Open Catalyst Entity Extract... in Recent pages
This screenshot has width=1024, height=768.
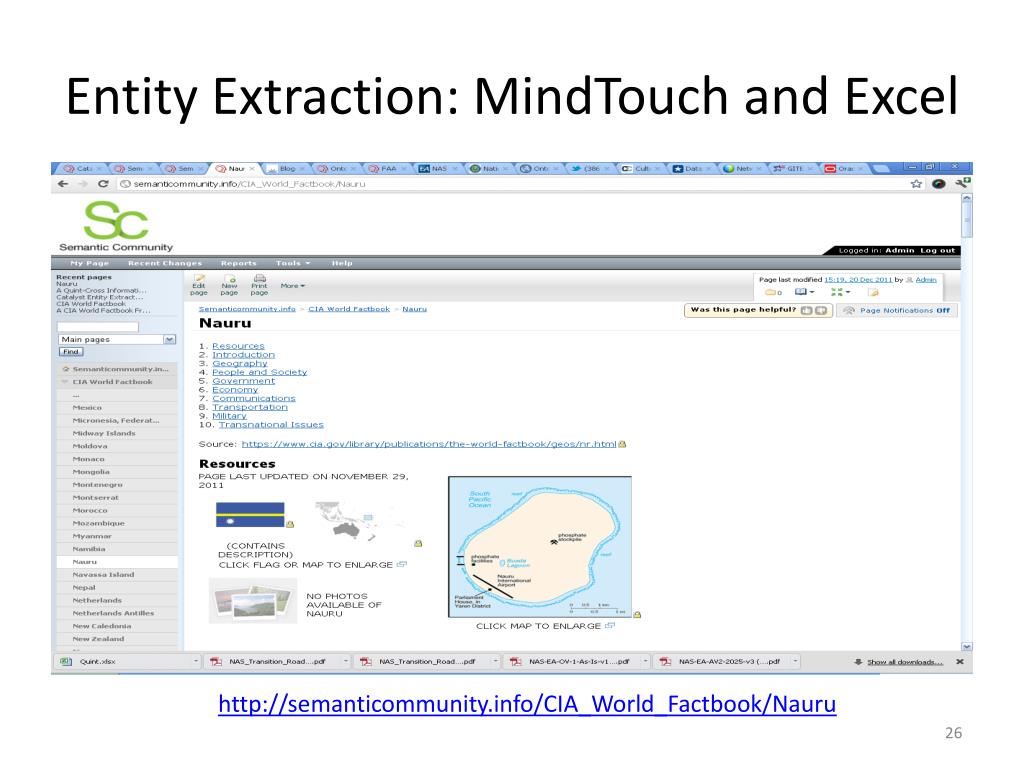[100, 297]
